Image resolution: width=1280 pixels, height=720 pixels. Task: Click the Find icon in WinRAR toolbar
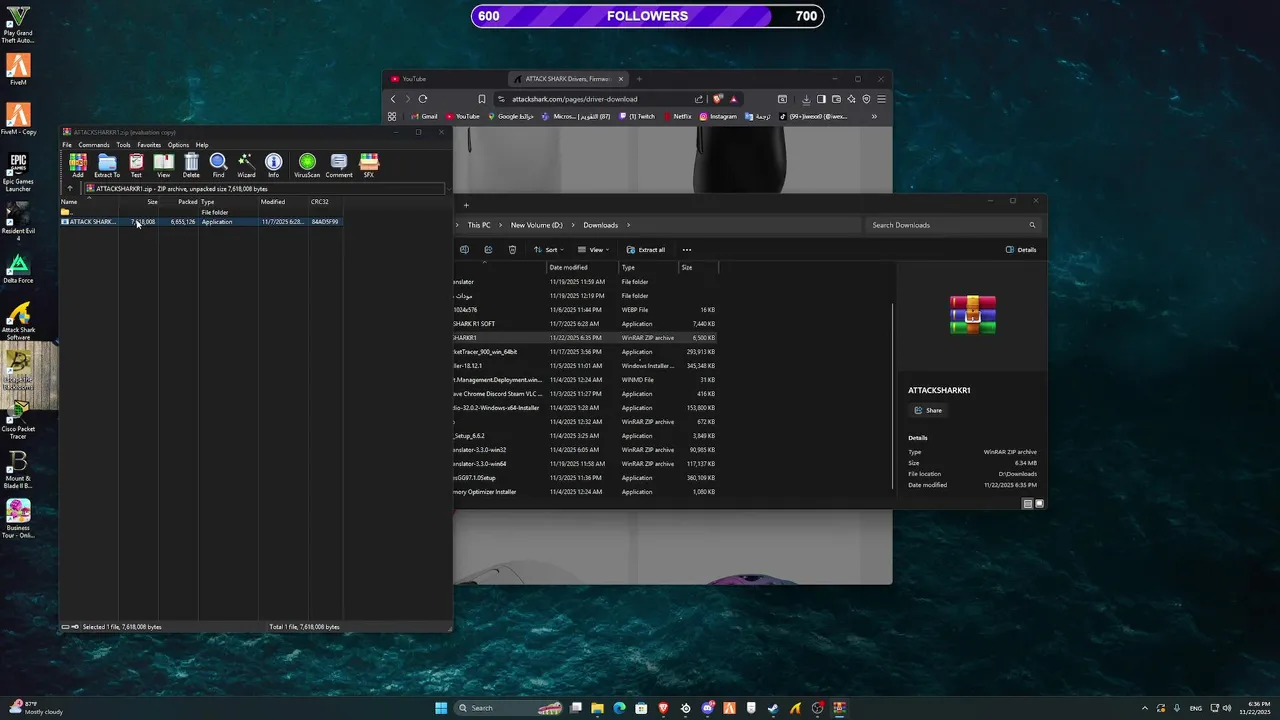[x=218, y=165]
